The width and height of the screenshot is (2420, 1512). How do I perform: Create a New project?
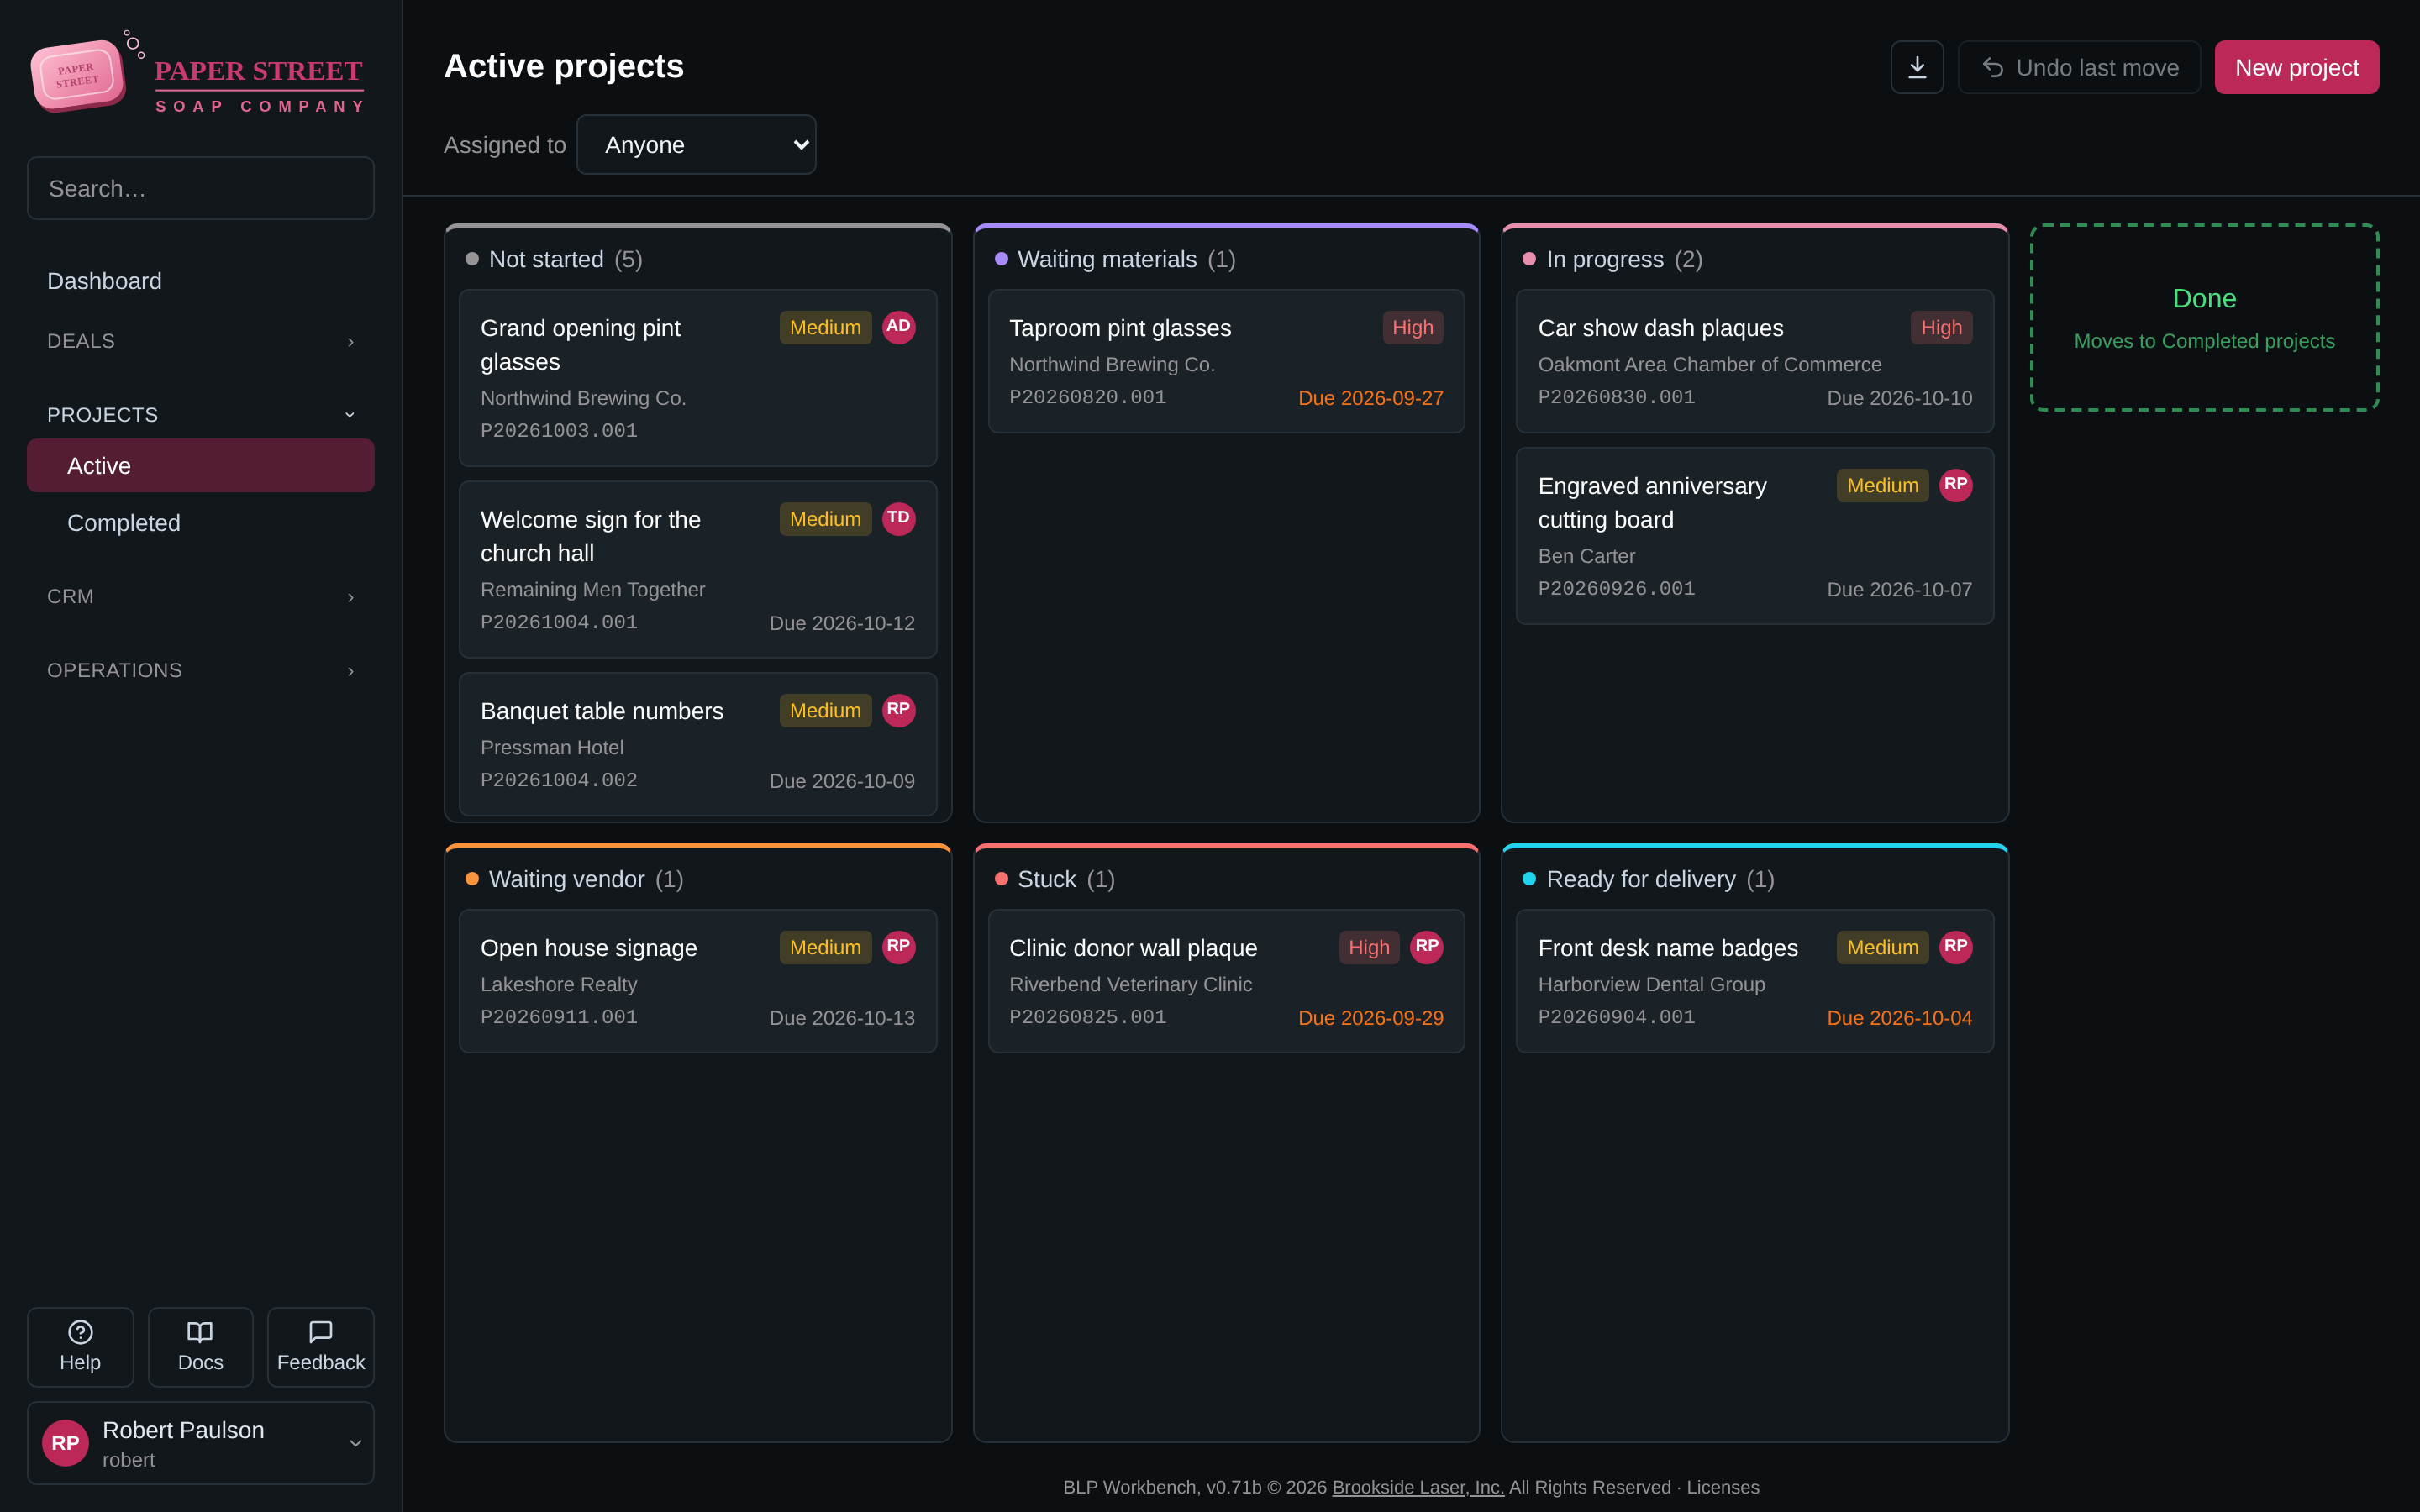(2296, 67)
